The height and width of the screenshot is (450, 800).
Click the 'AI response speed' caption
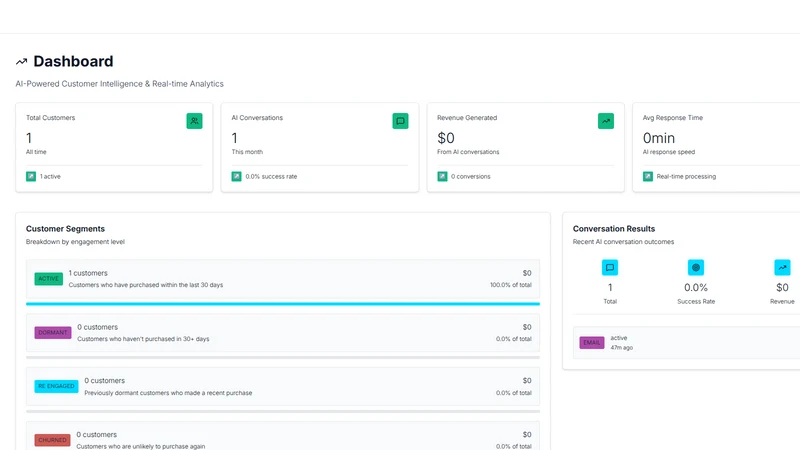tap(668, 152)
